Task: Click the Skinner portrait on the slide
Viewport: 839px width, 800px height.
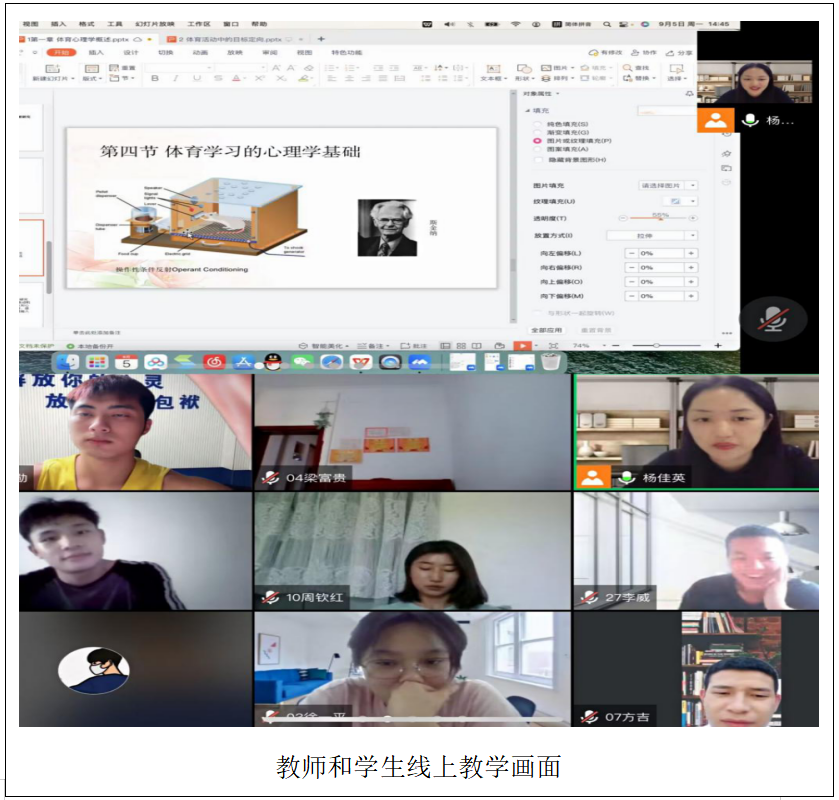Action: 386,228
